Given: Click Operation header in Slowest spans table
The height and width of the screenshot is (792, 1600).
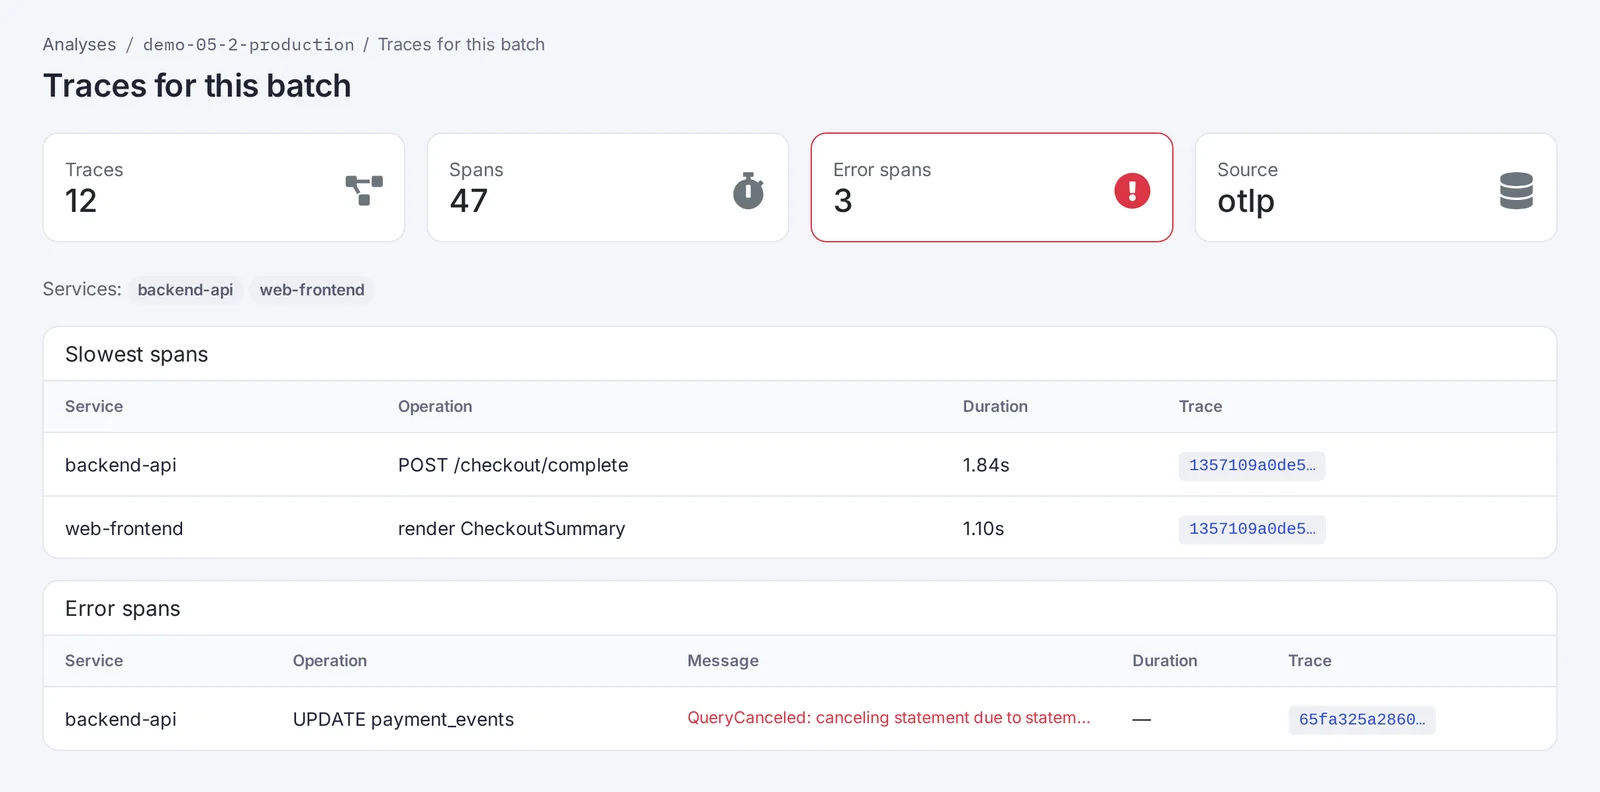Looking at the screenshot, I should click(435, 406).
